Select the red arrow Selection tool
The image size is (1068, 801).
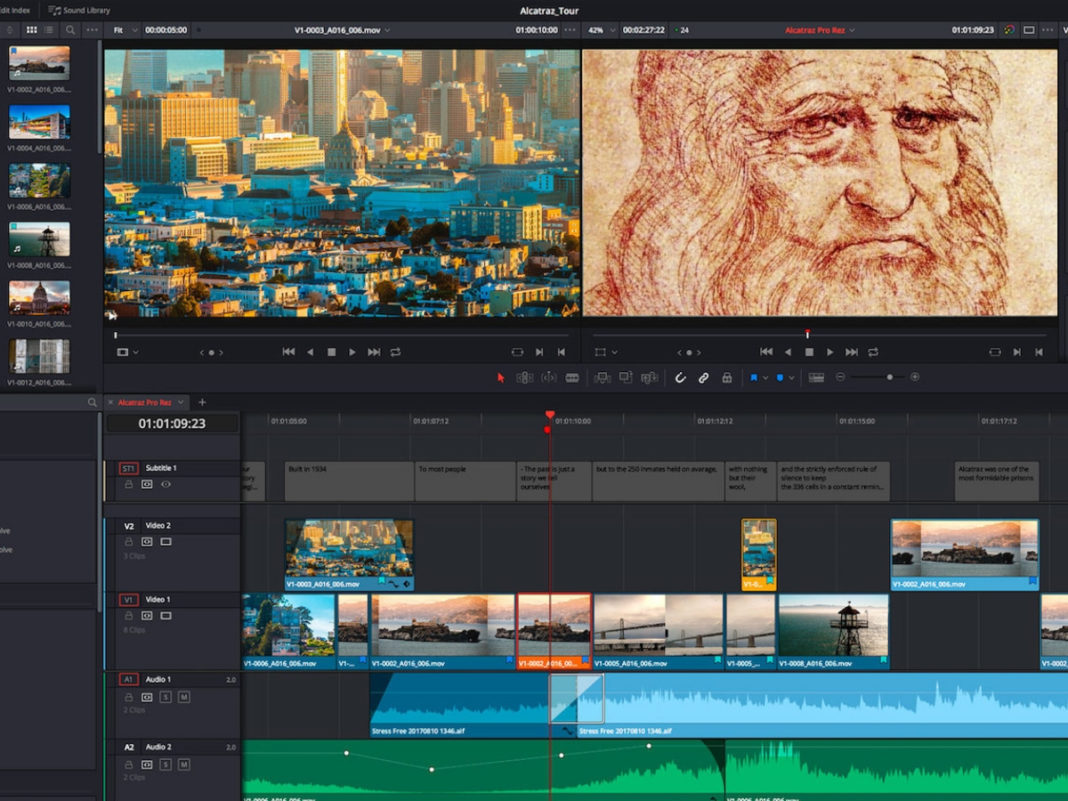pos(502,378)
